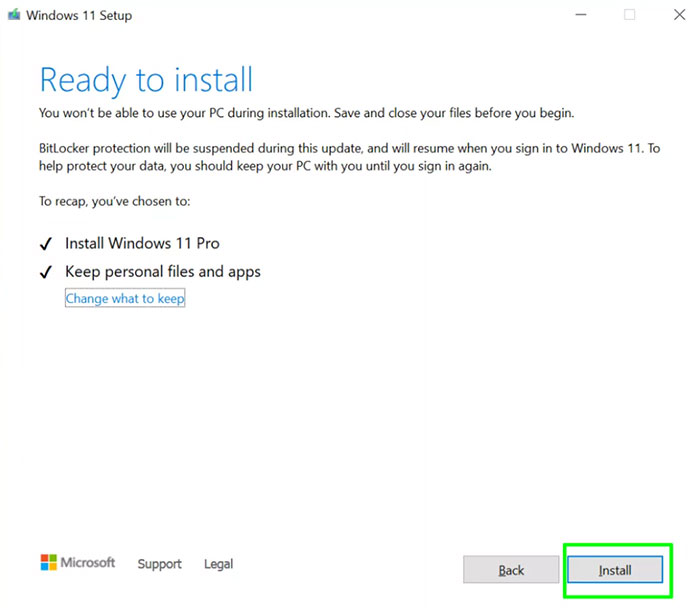
Task: Click the Ready to install heading
Action: pos(146,80)
